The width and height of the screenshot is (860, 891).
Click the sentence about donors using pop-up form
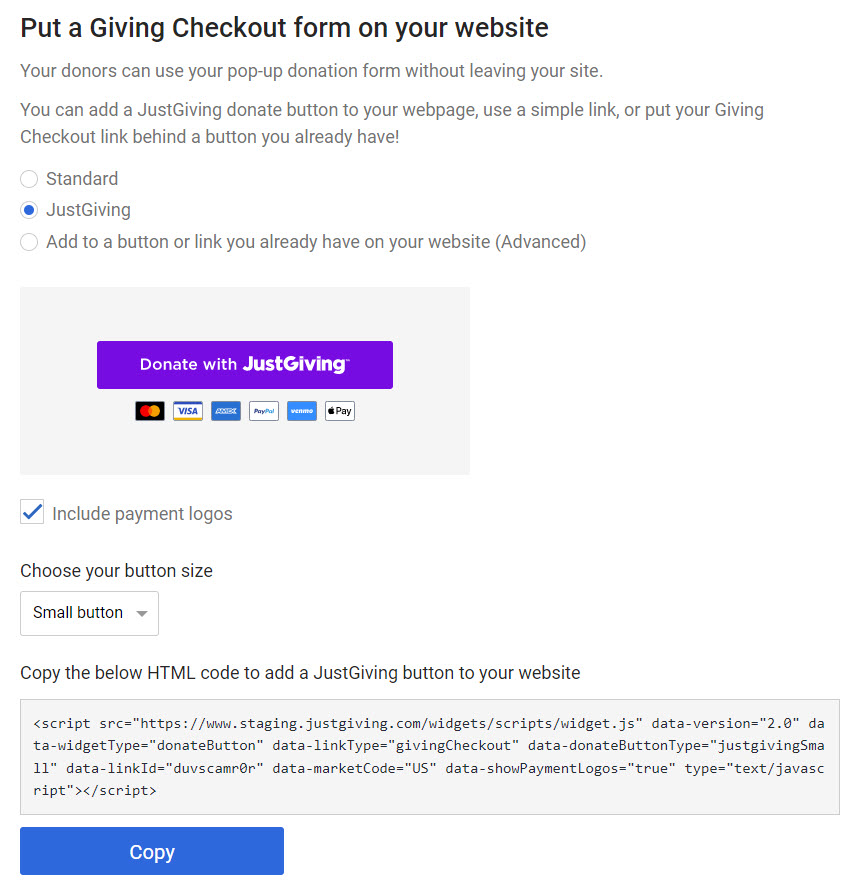tap(311, 72)
